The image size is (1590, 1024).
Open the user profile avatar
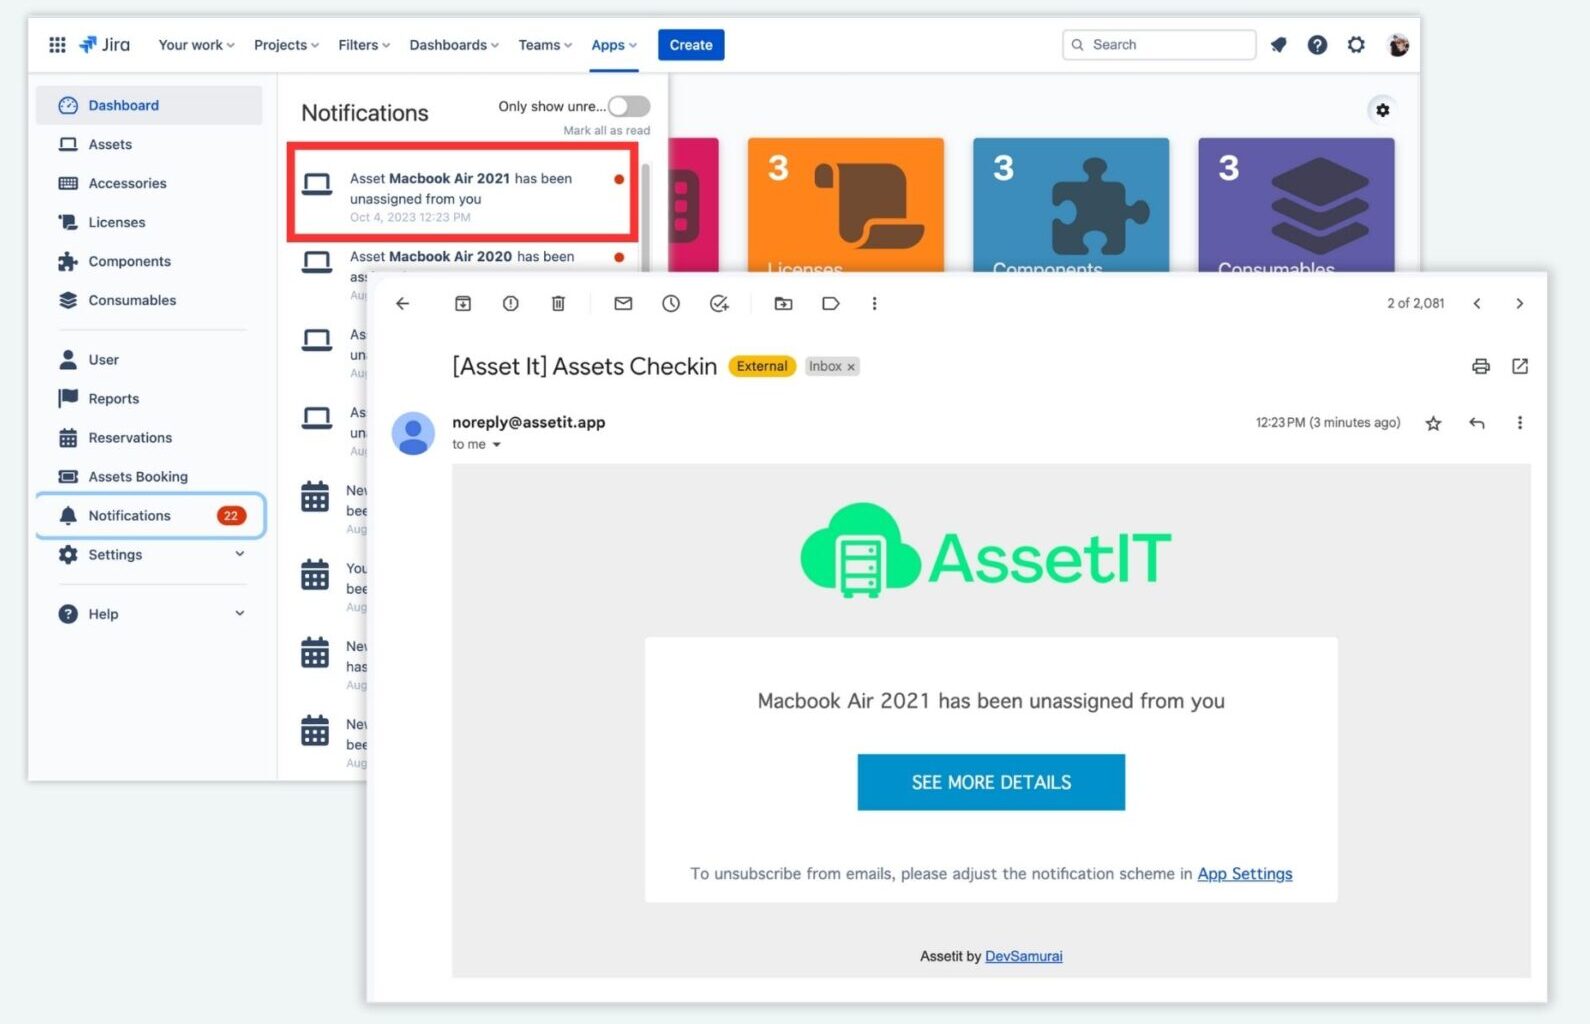tap(1398, 44)
